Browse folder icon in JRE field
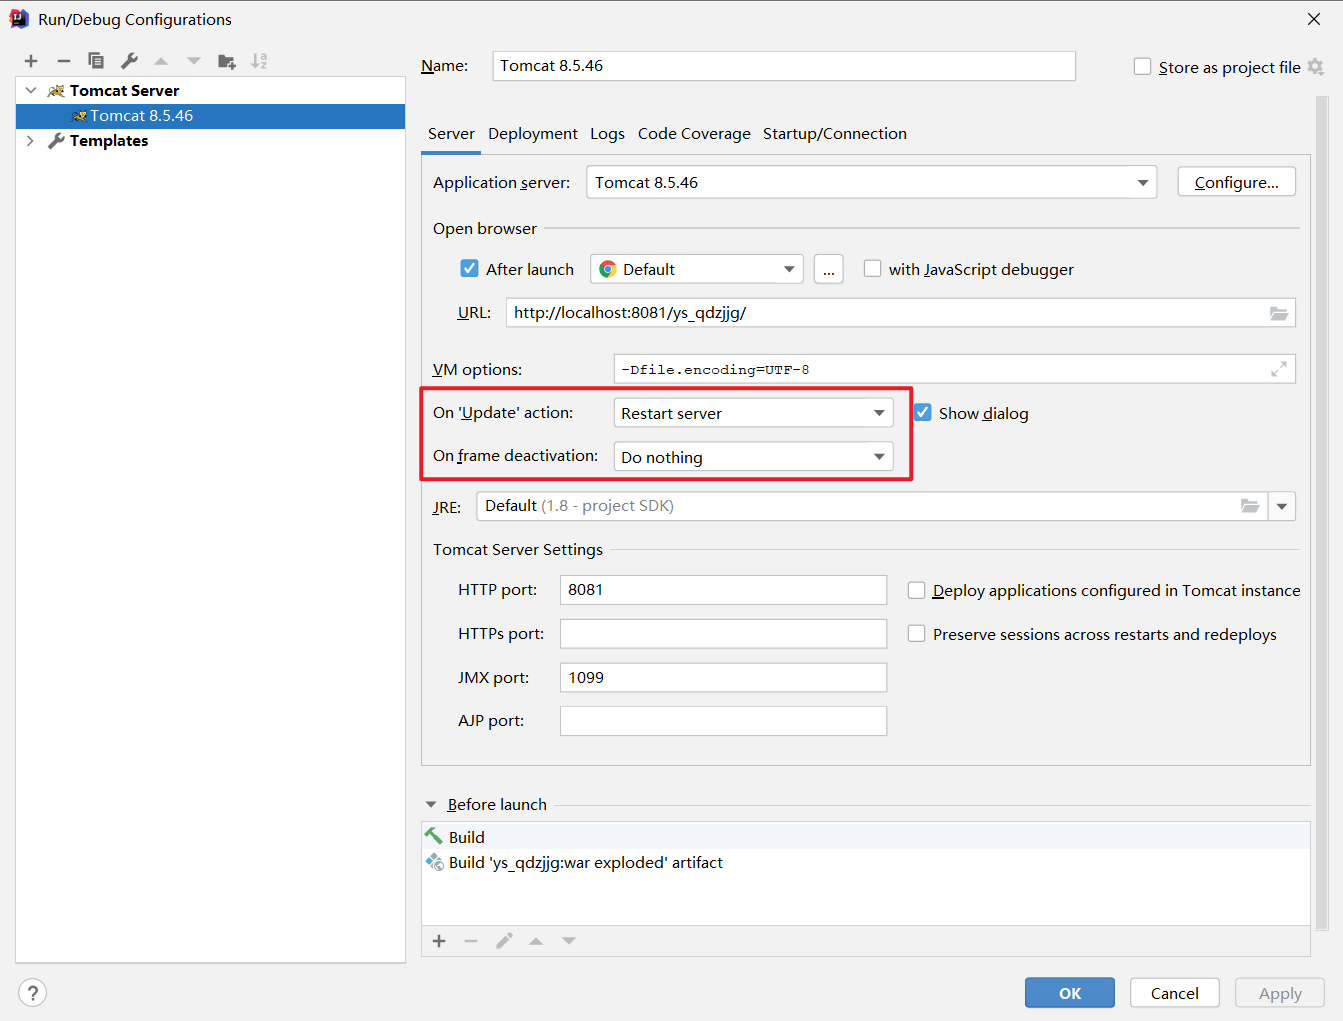Screen dimensions: 1343x1021 coord(1250,506)
